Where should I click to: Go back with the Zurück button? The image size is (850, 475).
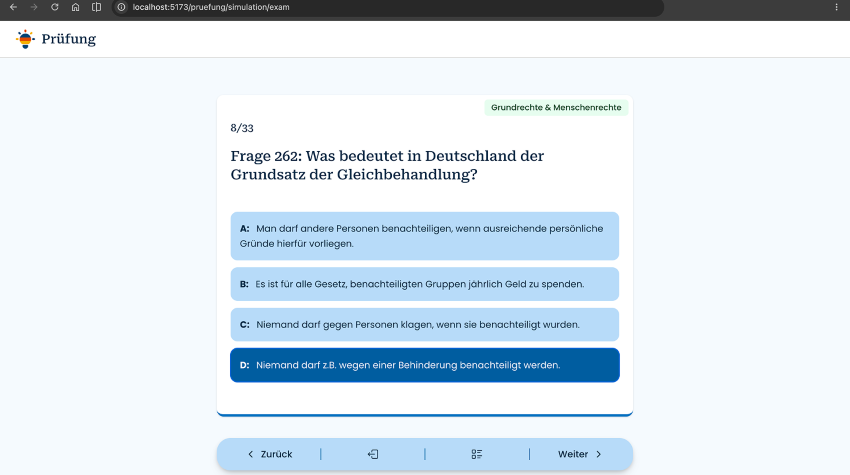(270, 454)
